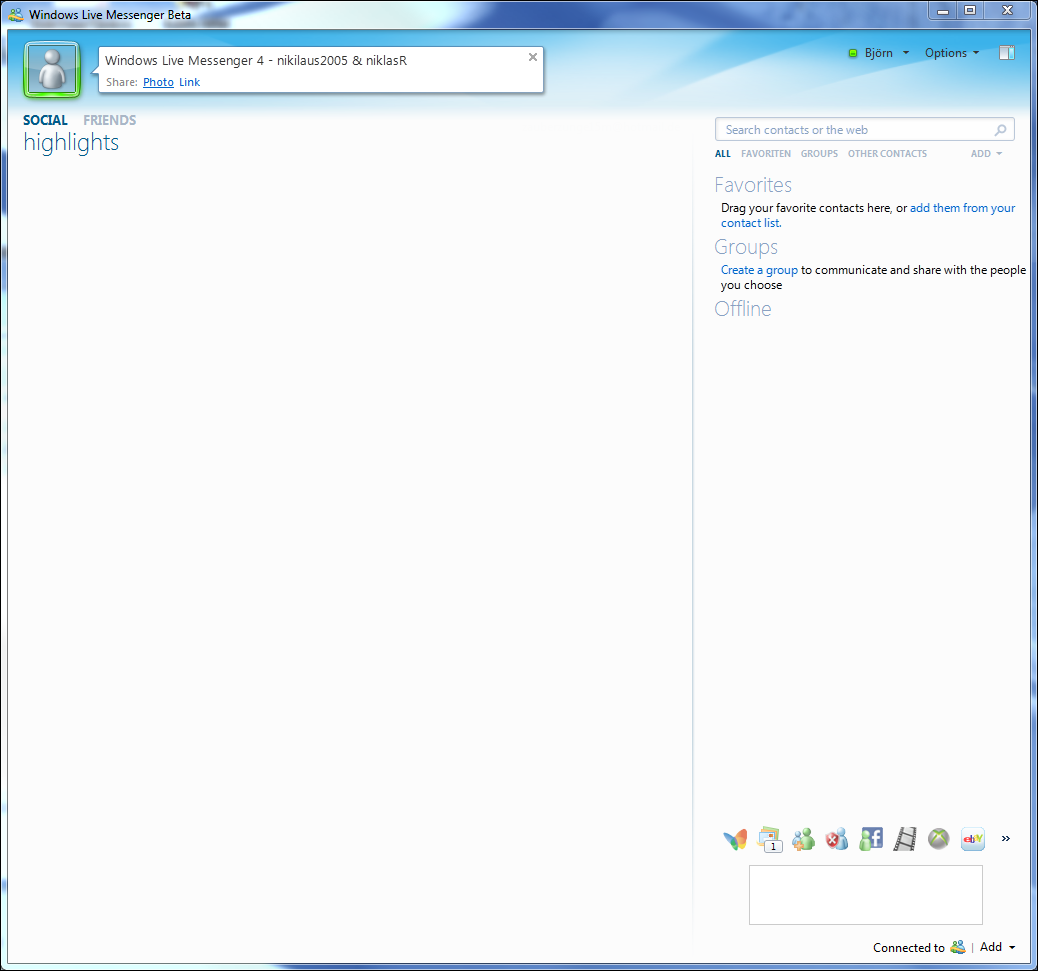This screenshot has width=1038, height=971.
Task: Expand the ADD contacts dropdown
Action: [986, 154]
